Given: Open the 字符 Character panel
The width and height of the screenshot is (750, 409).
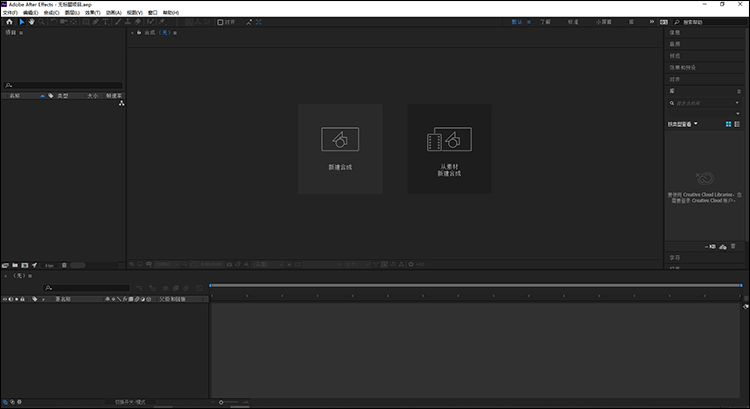Looking at the screenshot, I should point(674,258).
